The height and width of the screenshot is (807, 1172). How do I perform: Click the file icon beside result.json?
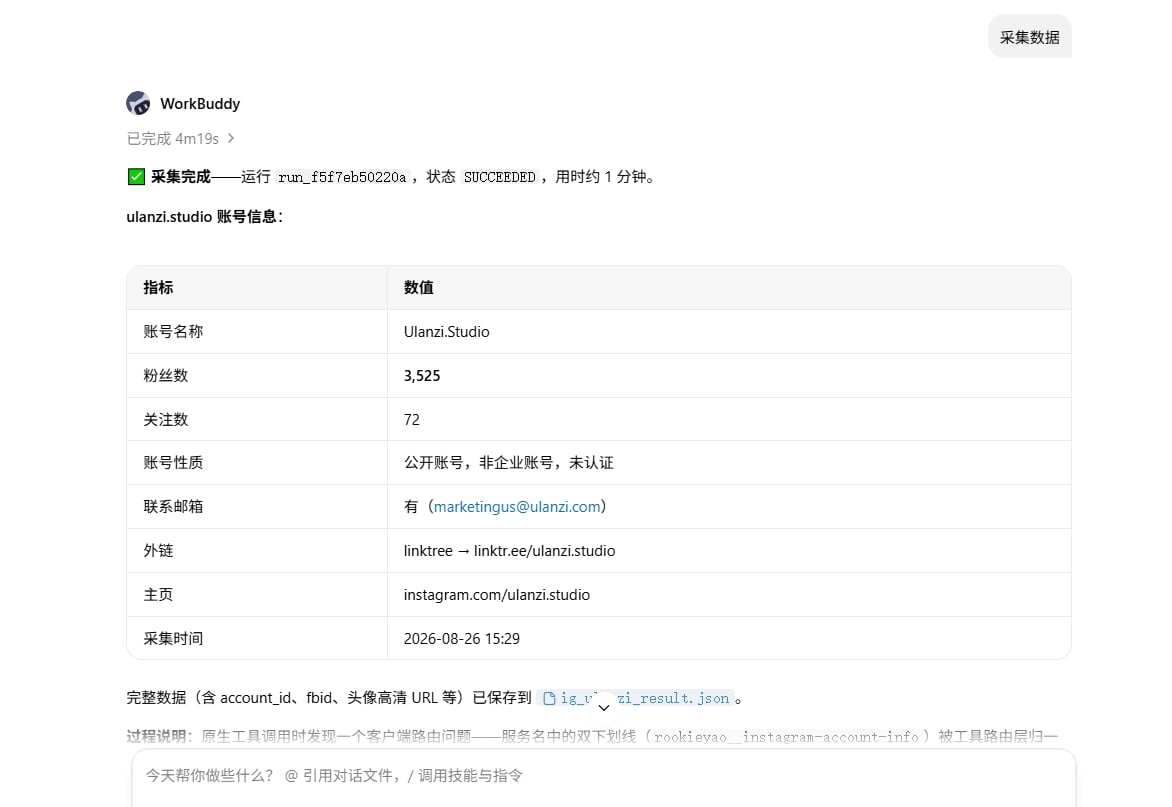tap(549, 698)
